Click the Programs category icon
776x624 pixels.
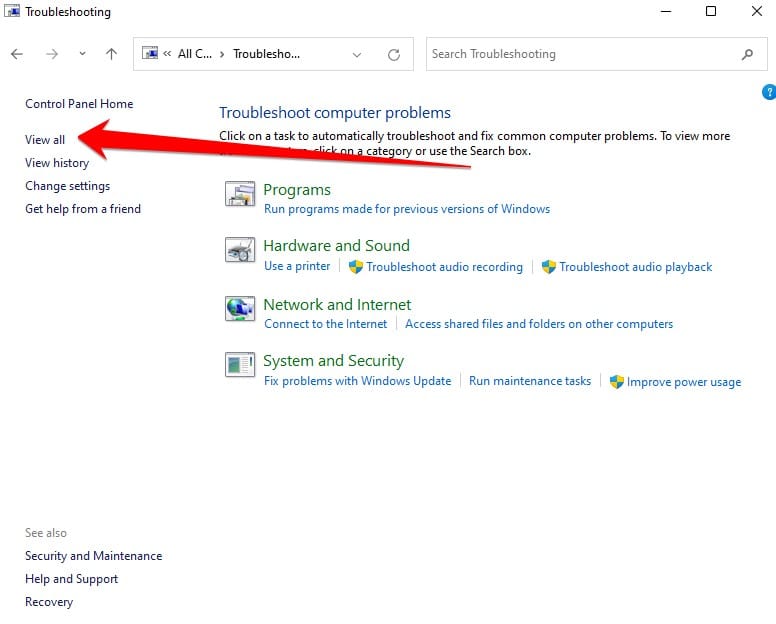click(x=240, y=193)
